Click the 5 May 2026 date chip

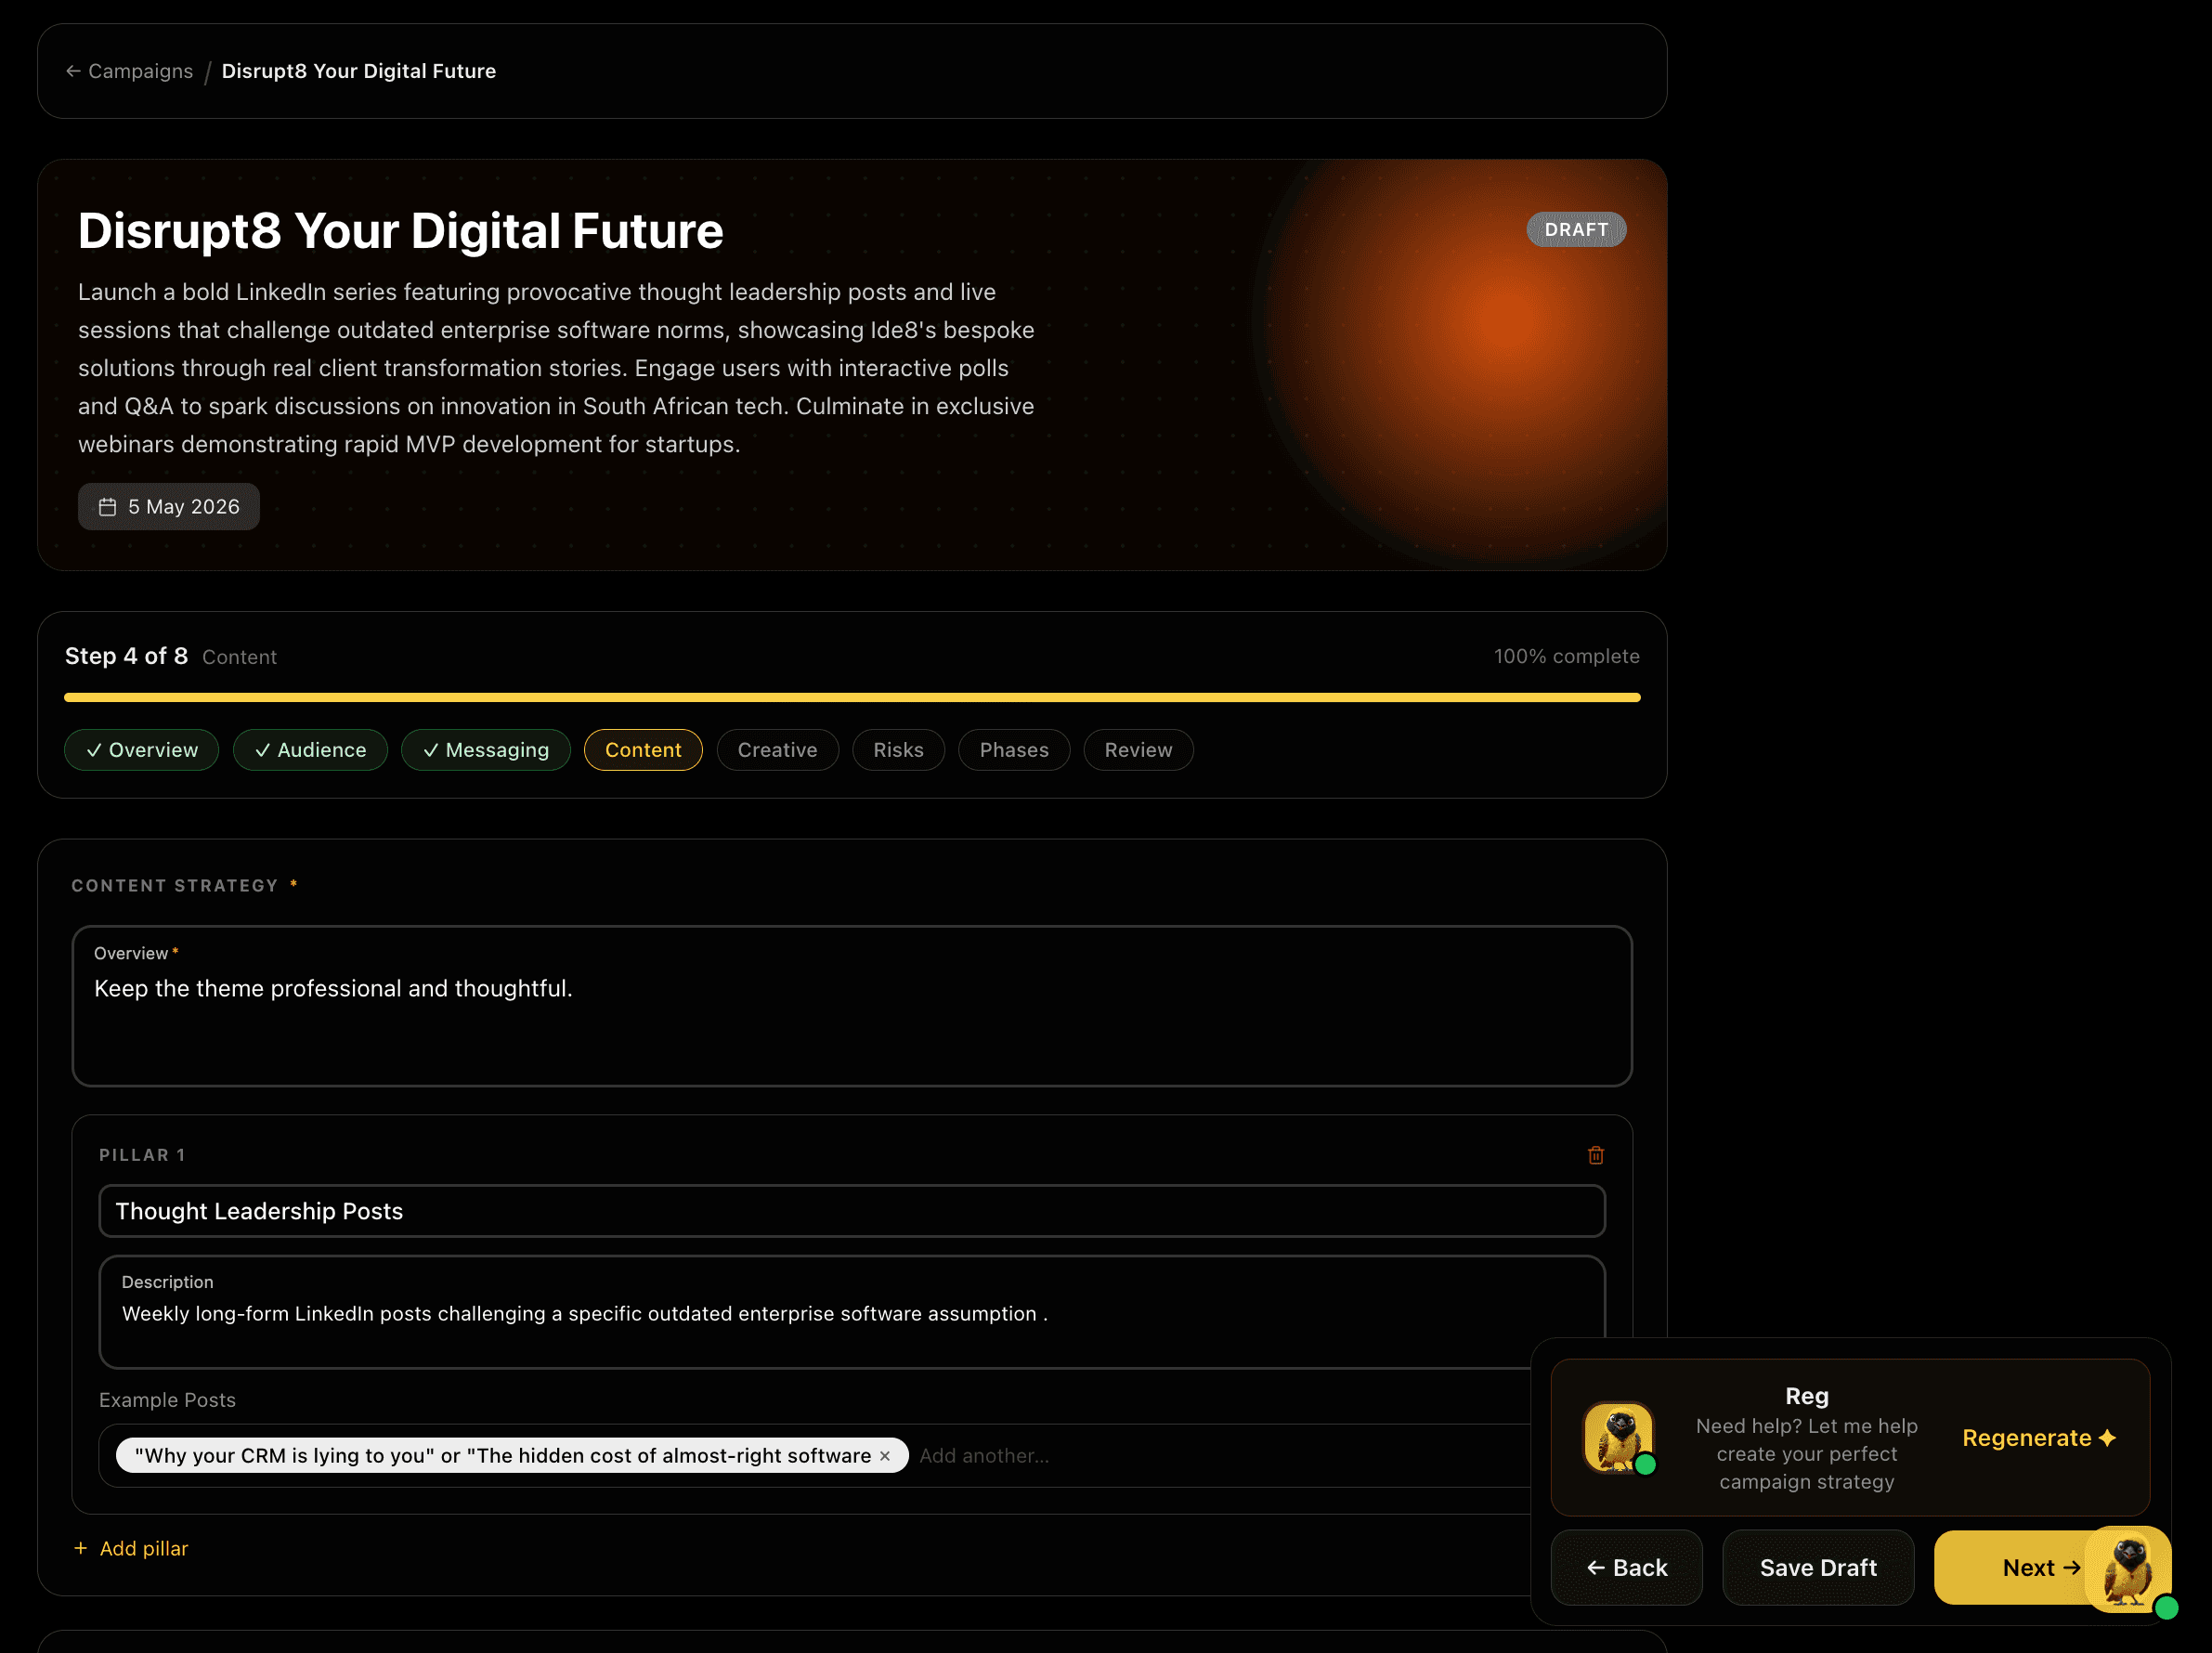click(x=169, y=507)
